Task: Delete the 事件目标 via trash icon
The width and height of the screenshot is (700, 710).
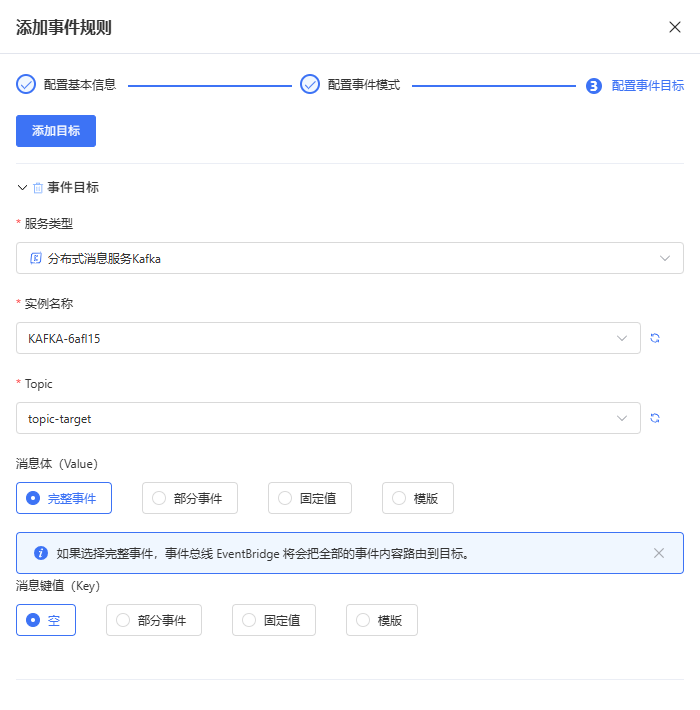Action: [38, 187]
